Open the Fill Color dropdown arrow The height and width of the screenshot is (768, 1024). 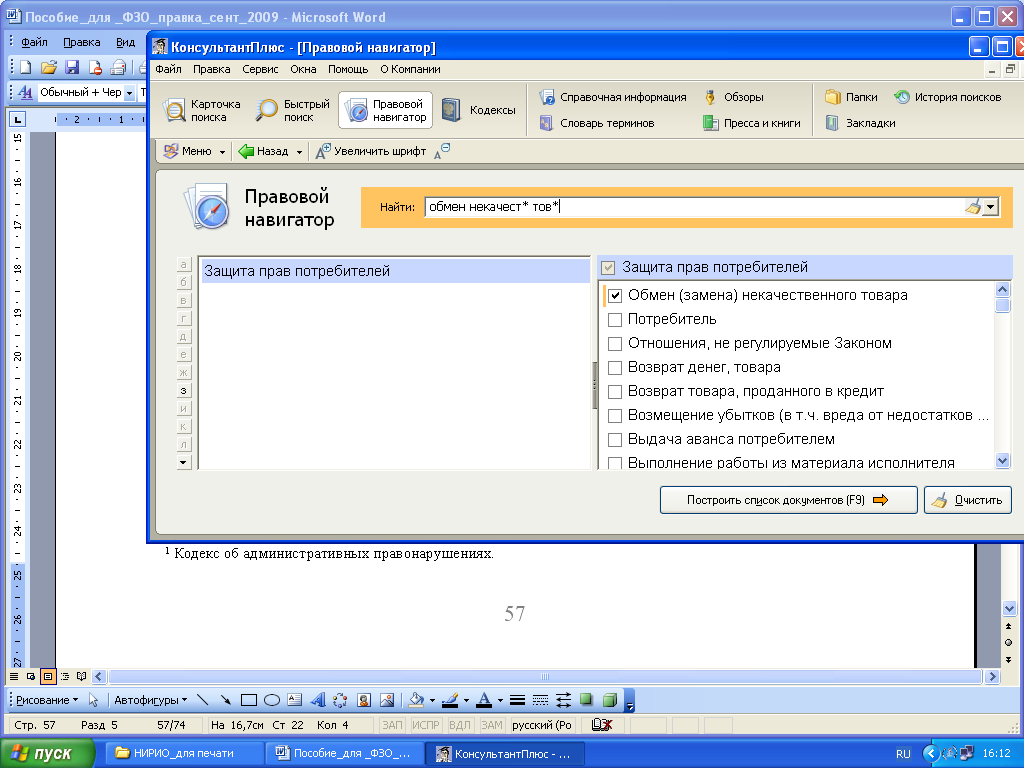(x=432, y=700)
